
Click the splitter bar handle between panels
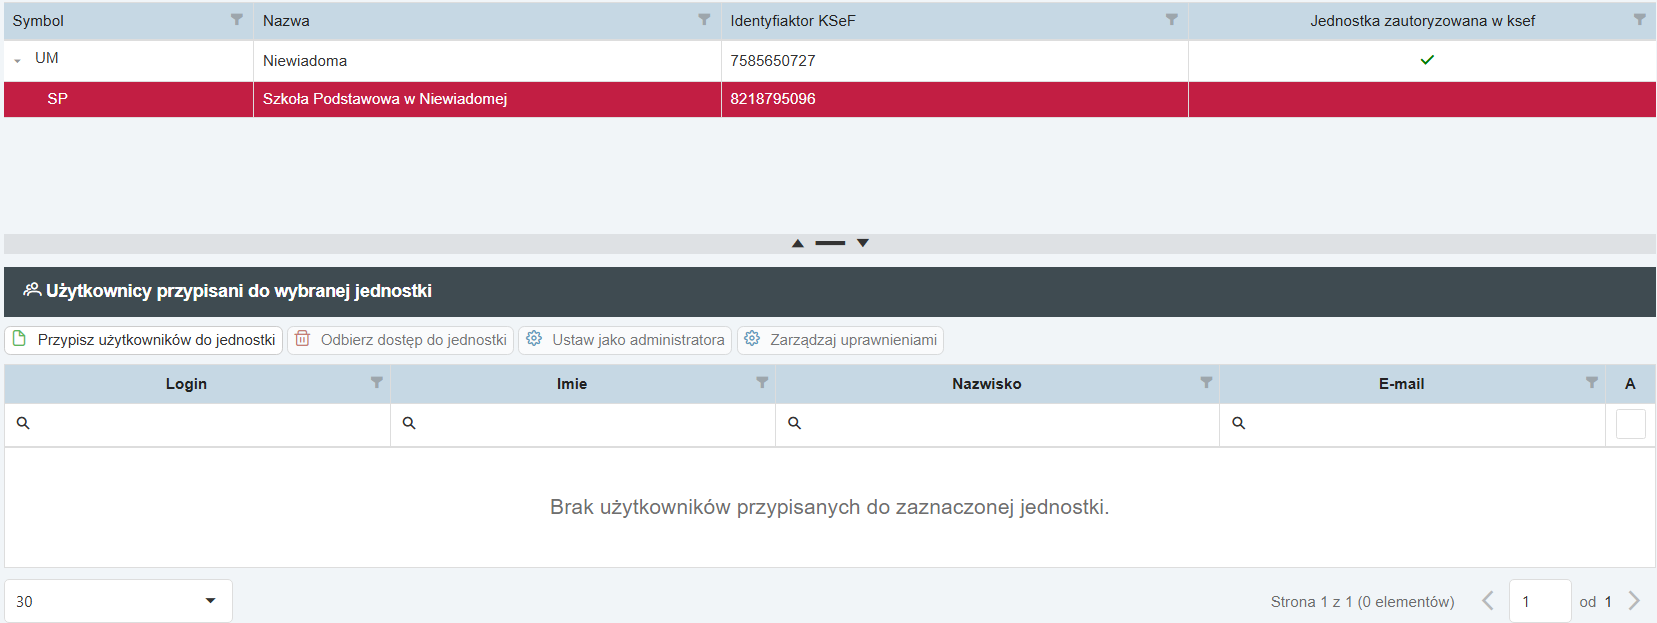point(830,243)
